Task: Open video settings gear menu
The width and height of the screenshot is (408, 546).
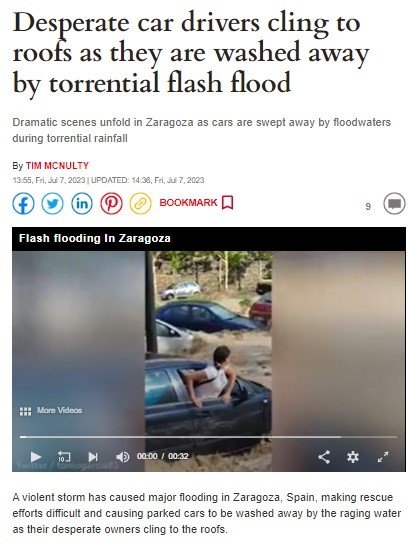Action: coord(353,457)
